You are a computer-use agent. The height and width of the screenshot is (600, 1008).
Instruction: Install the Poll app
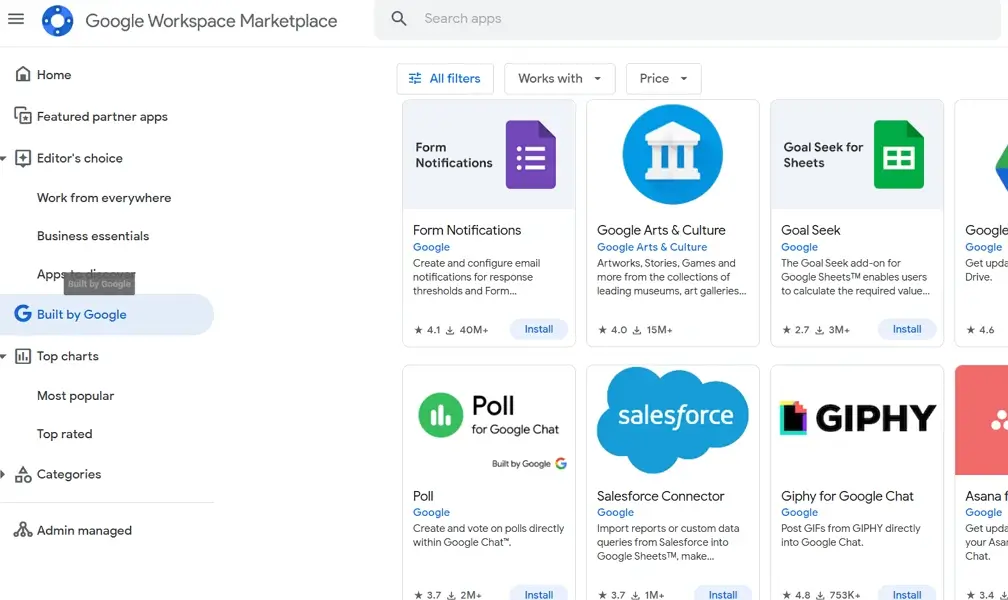coord(539,594)
